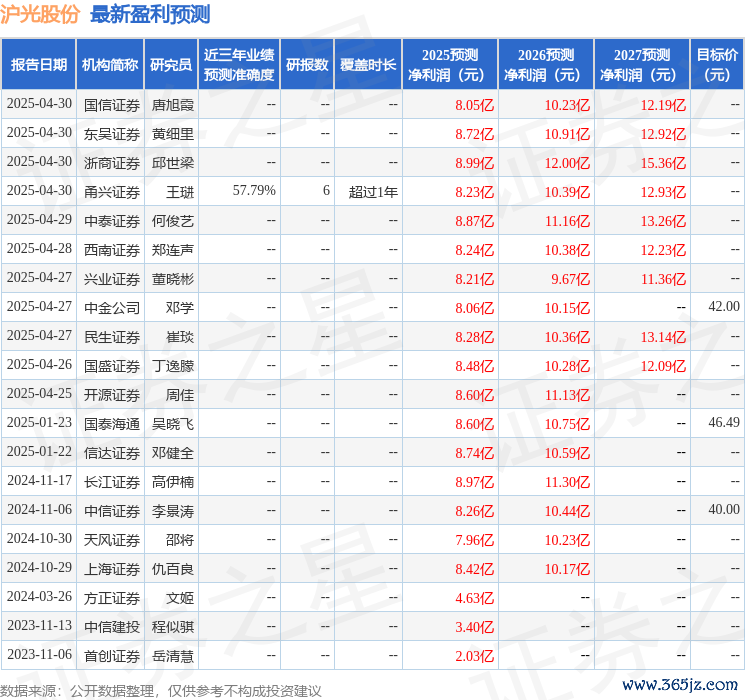
Task: Click analyst name 唐旭霞
Action: [172, 105]
